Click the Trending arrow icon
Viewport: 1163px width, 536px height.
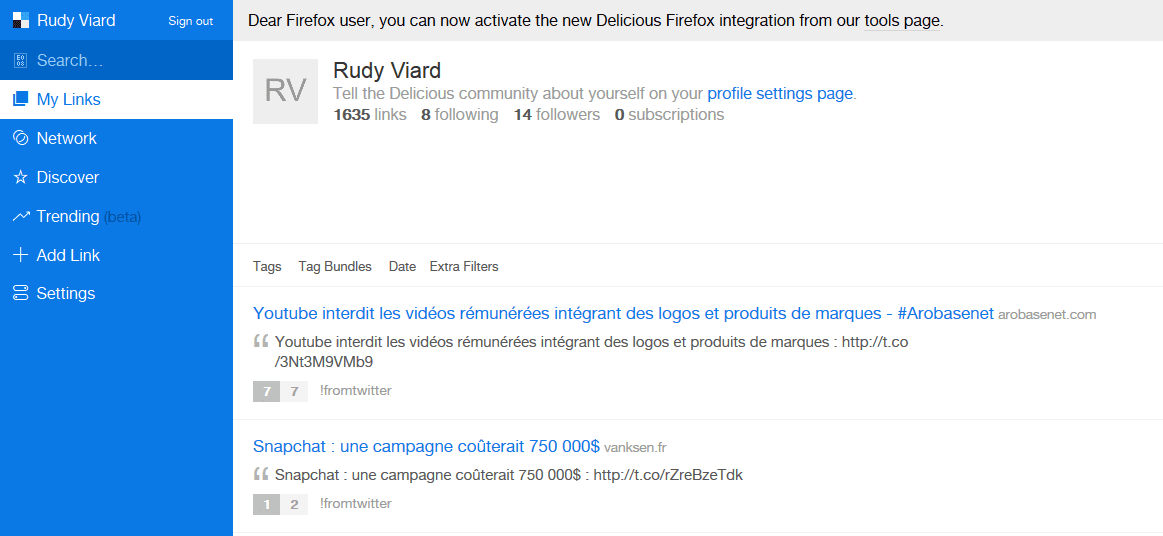point(21,216)
